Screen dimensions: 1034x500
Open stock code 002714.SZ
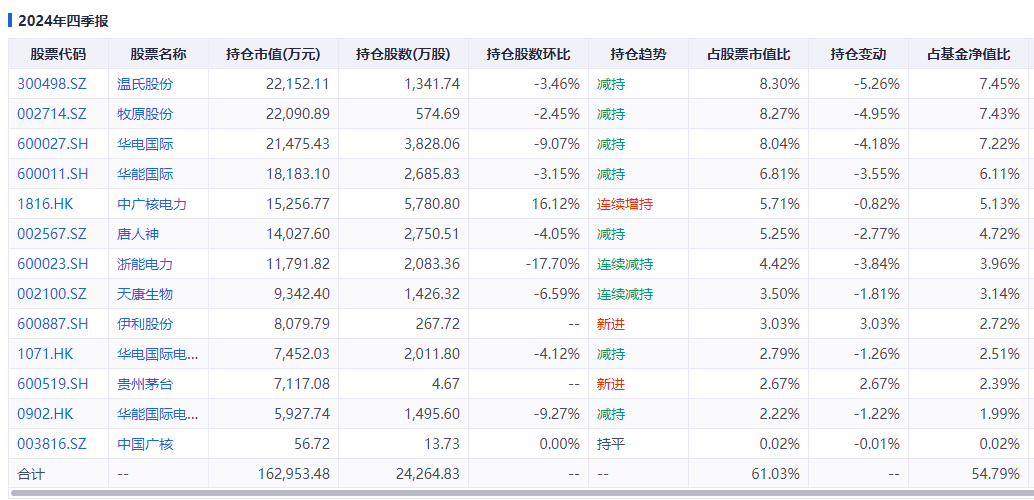(51, 114)
